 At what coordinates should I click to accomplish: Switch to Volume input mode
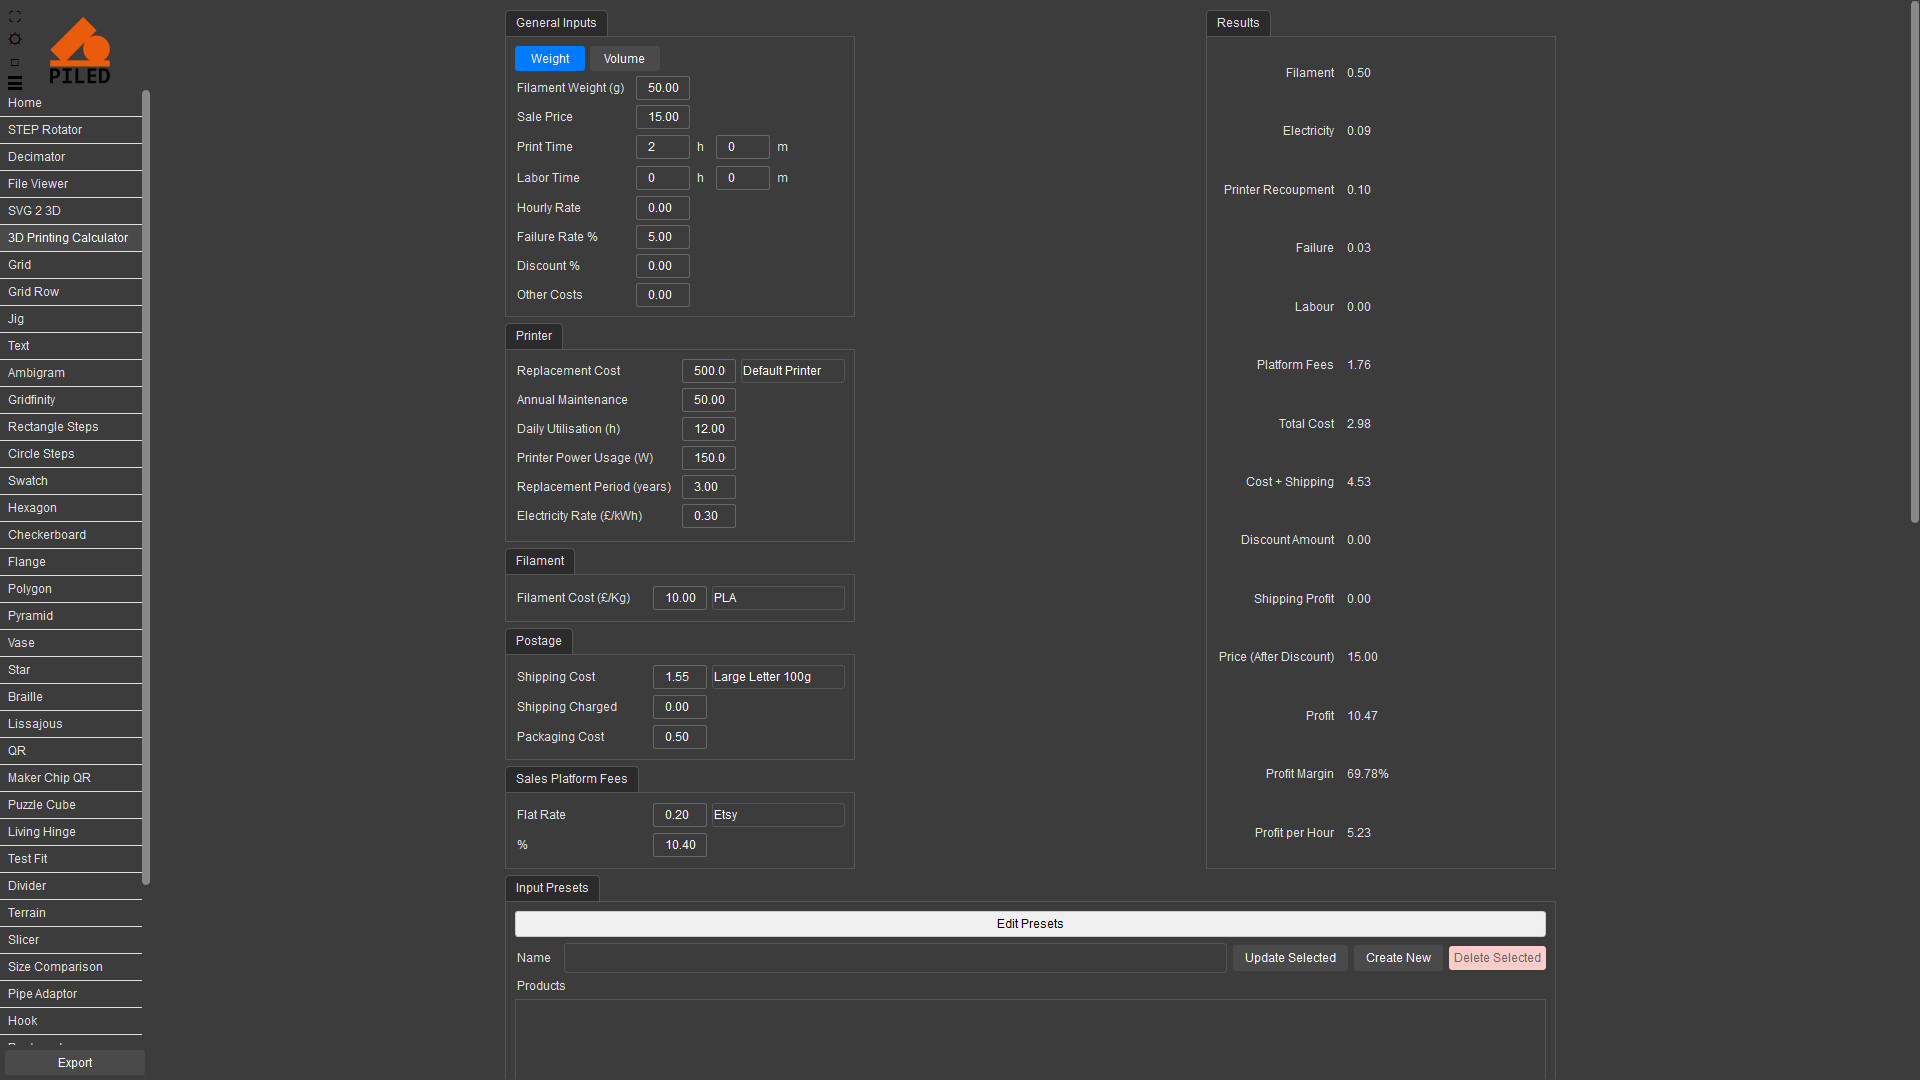(624, 59)
